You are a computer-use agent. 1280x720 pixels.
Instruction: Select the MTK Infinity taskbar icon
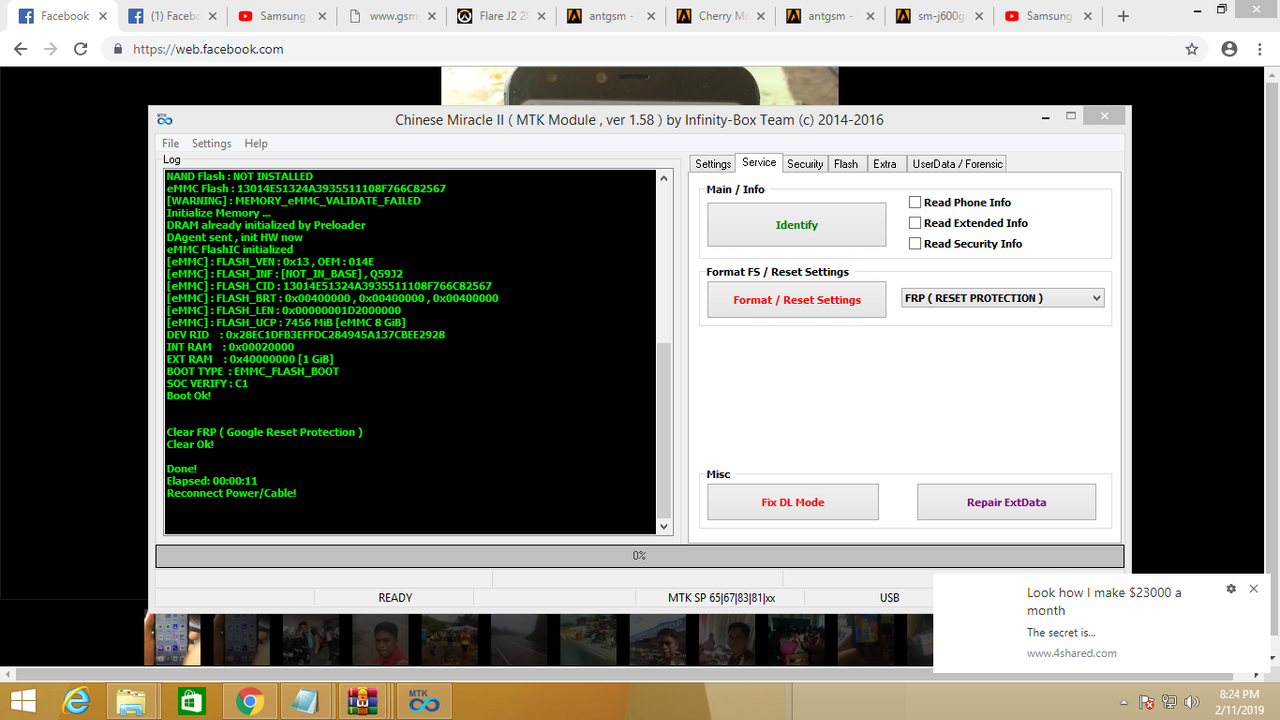[x=425, y=701]
